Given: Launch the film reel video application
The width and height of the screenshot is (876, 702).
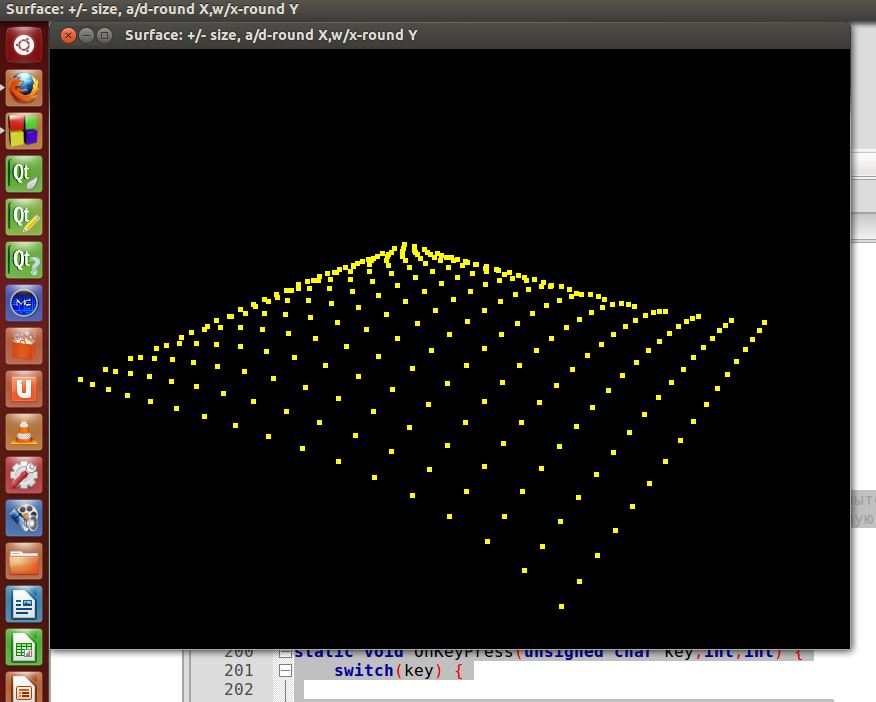Looking at the screenshot, I should tap(24, 518).
